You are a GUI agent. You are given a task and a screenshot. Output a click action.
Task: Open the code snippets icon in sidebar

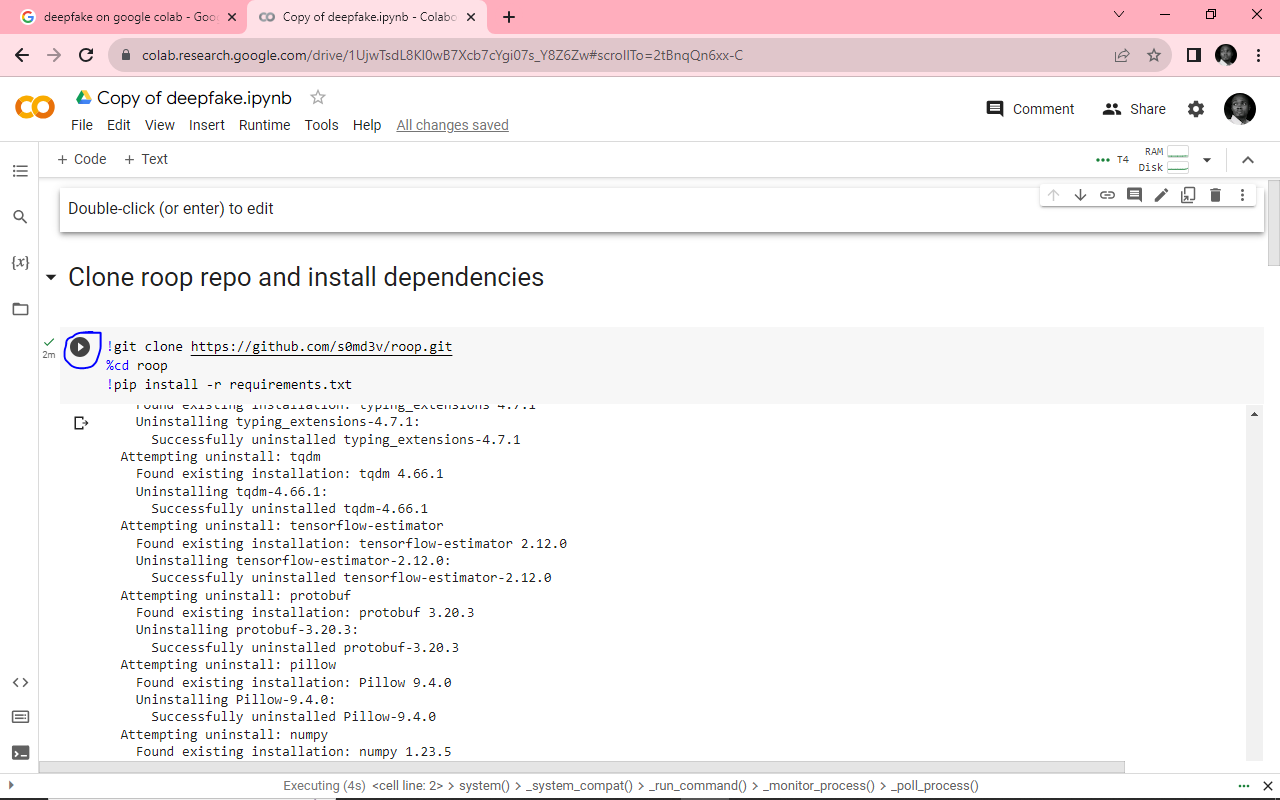click(x=20, y=682)
